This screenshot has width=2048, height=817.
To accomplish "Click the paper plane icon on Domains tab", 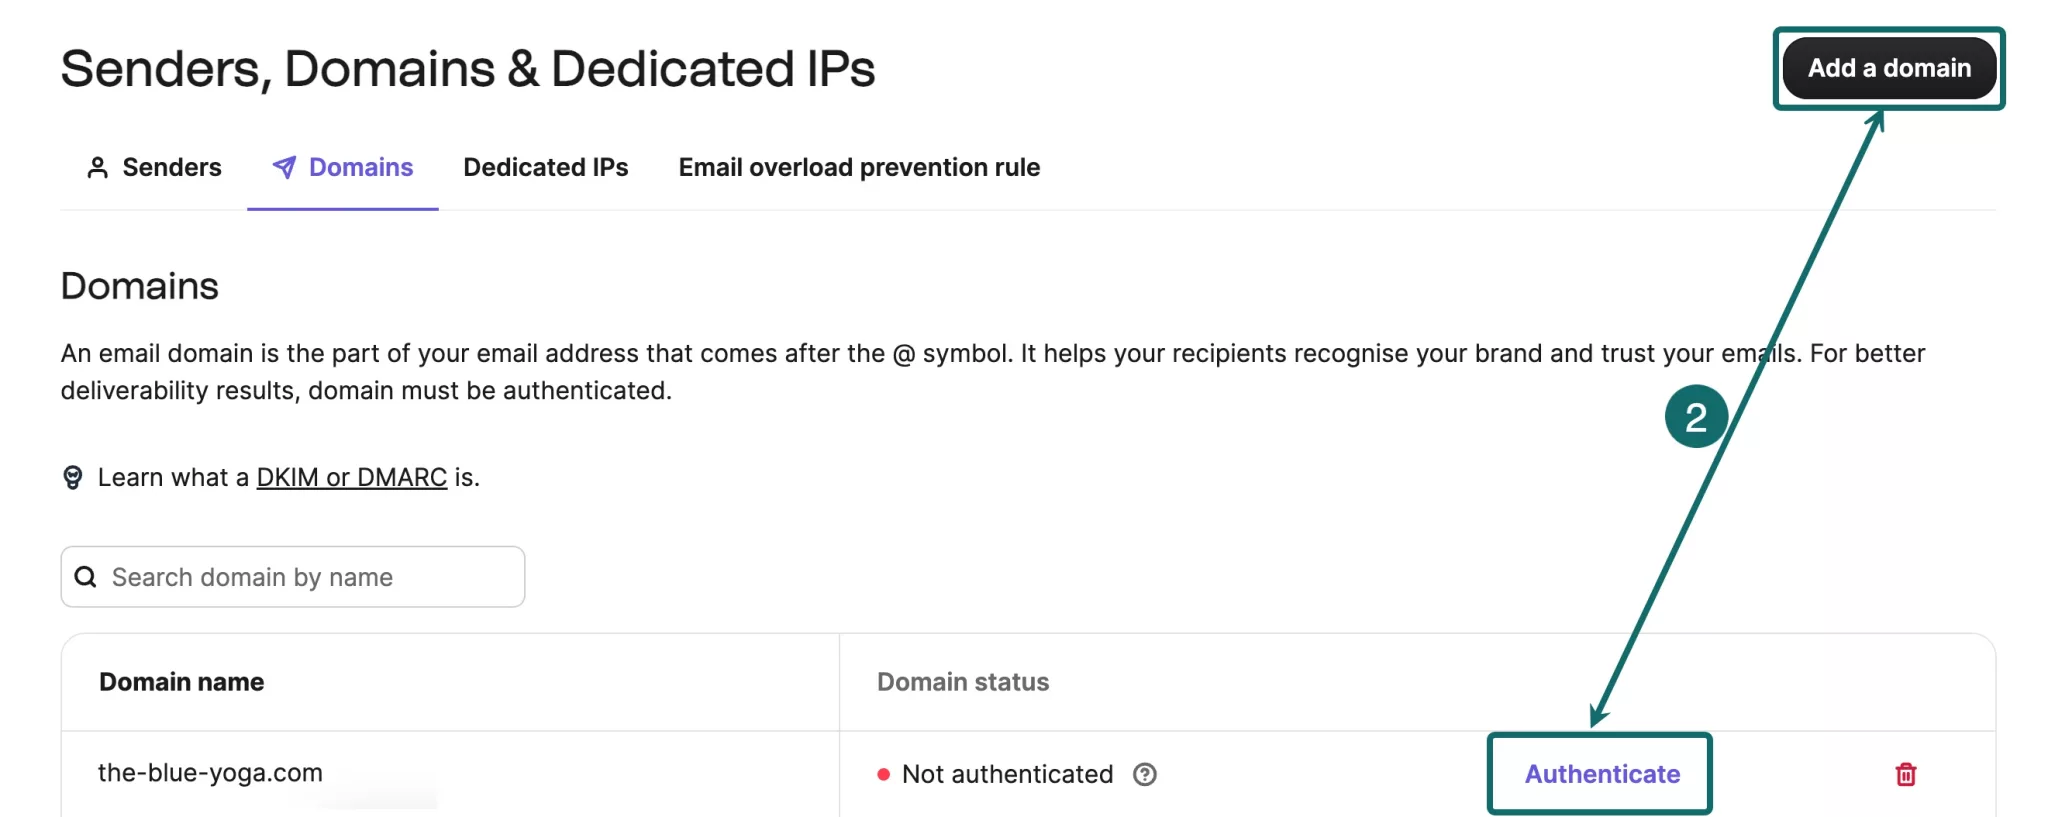I will point(284,167).
